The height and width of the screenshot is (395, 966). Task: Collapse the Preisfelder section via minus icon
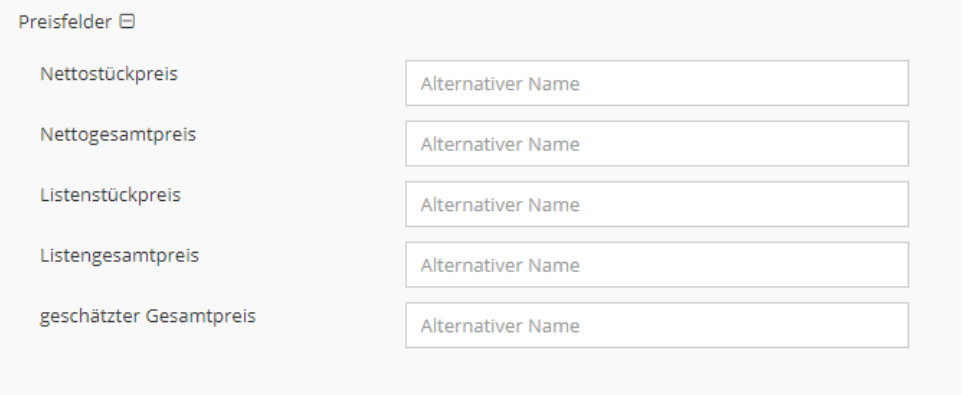(127, 22)
